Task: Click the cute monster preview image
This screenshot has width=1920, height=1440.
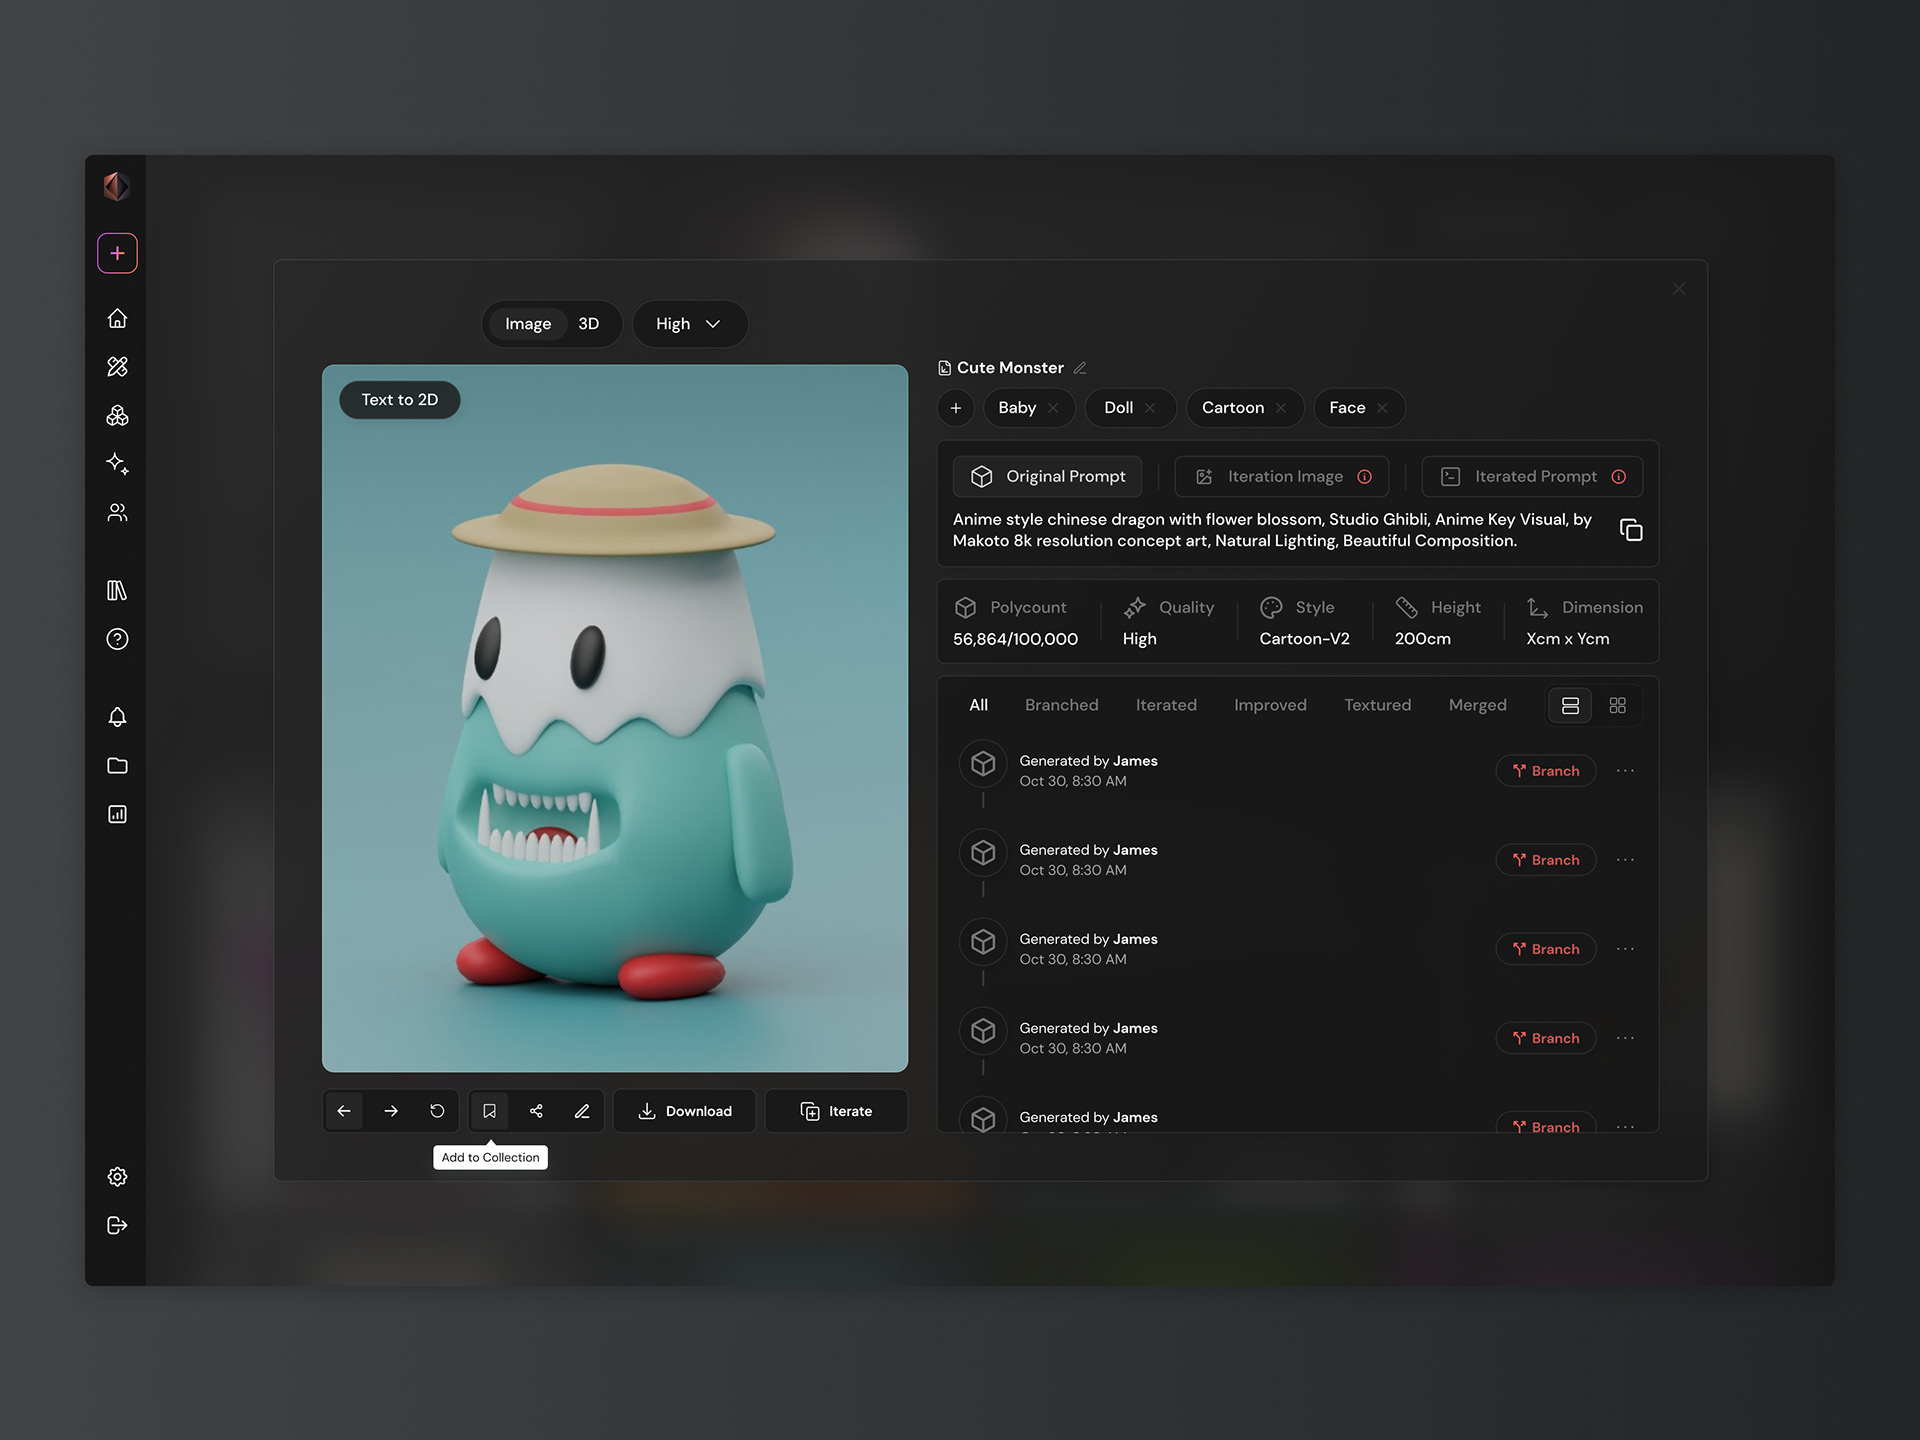Action: click(x=615, y=718)
